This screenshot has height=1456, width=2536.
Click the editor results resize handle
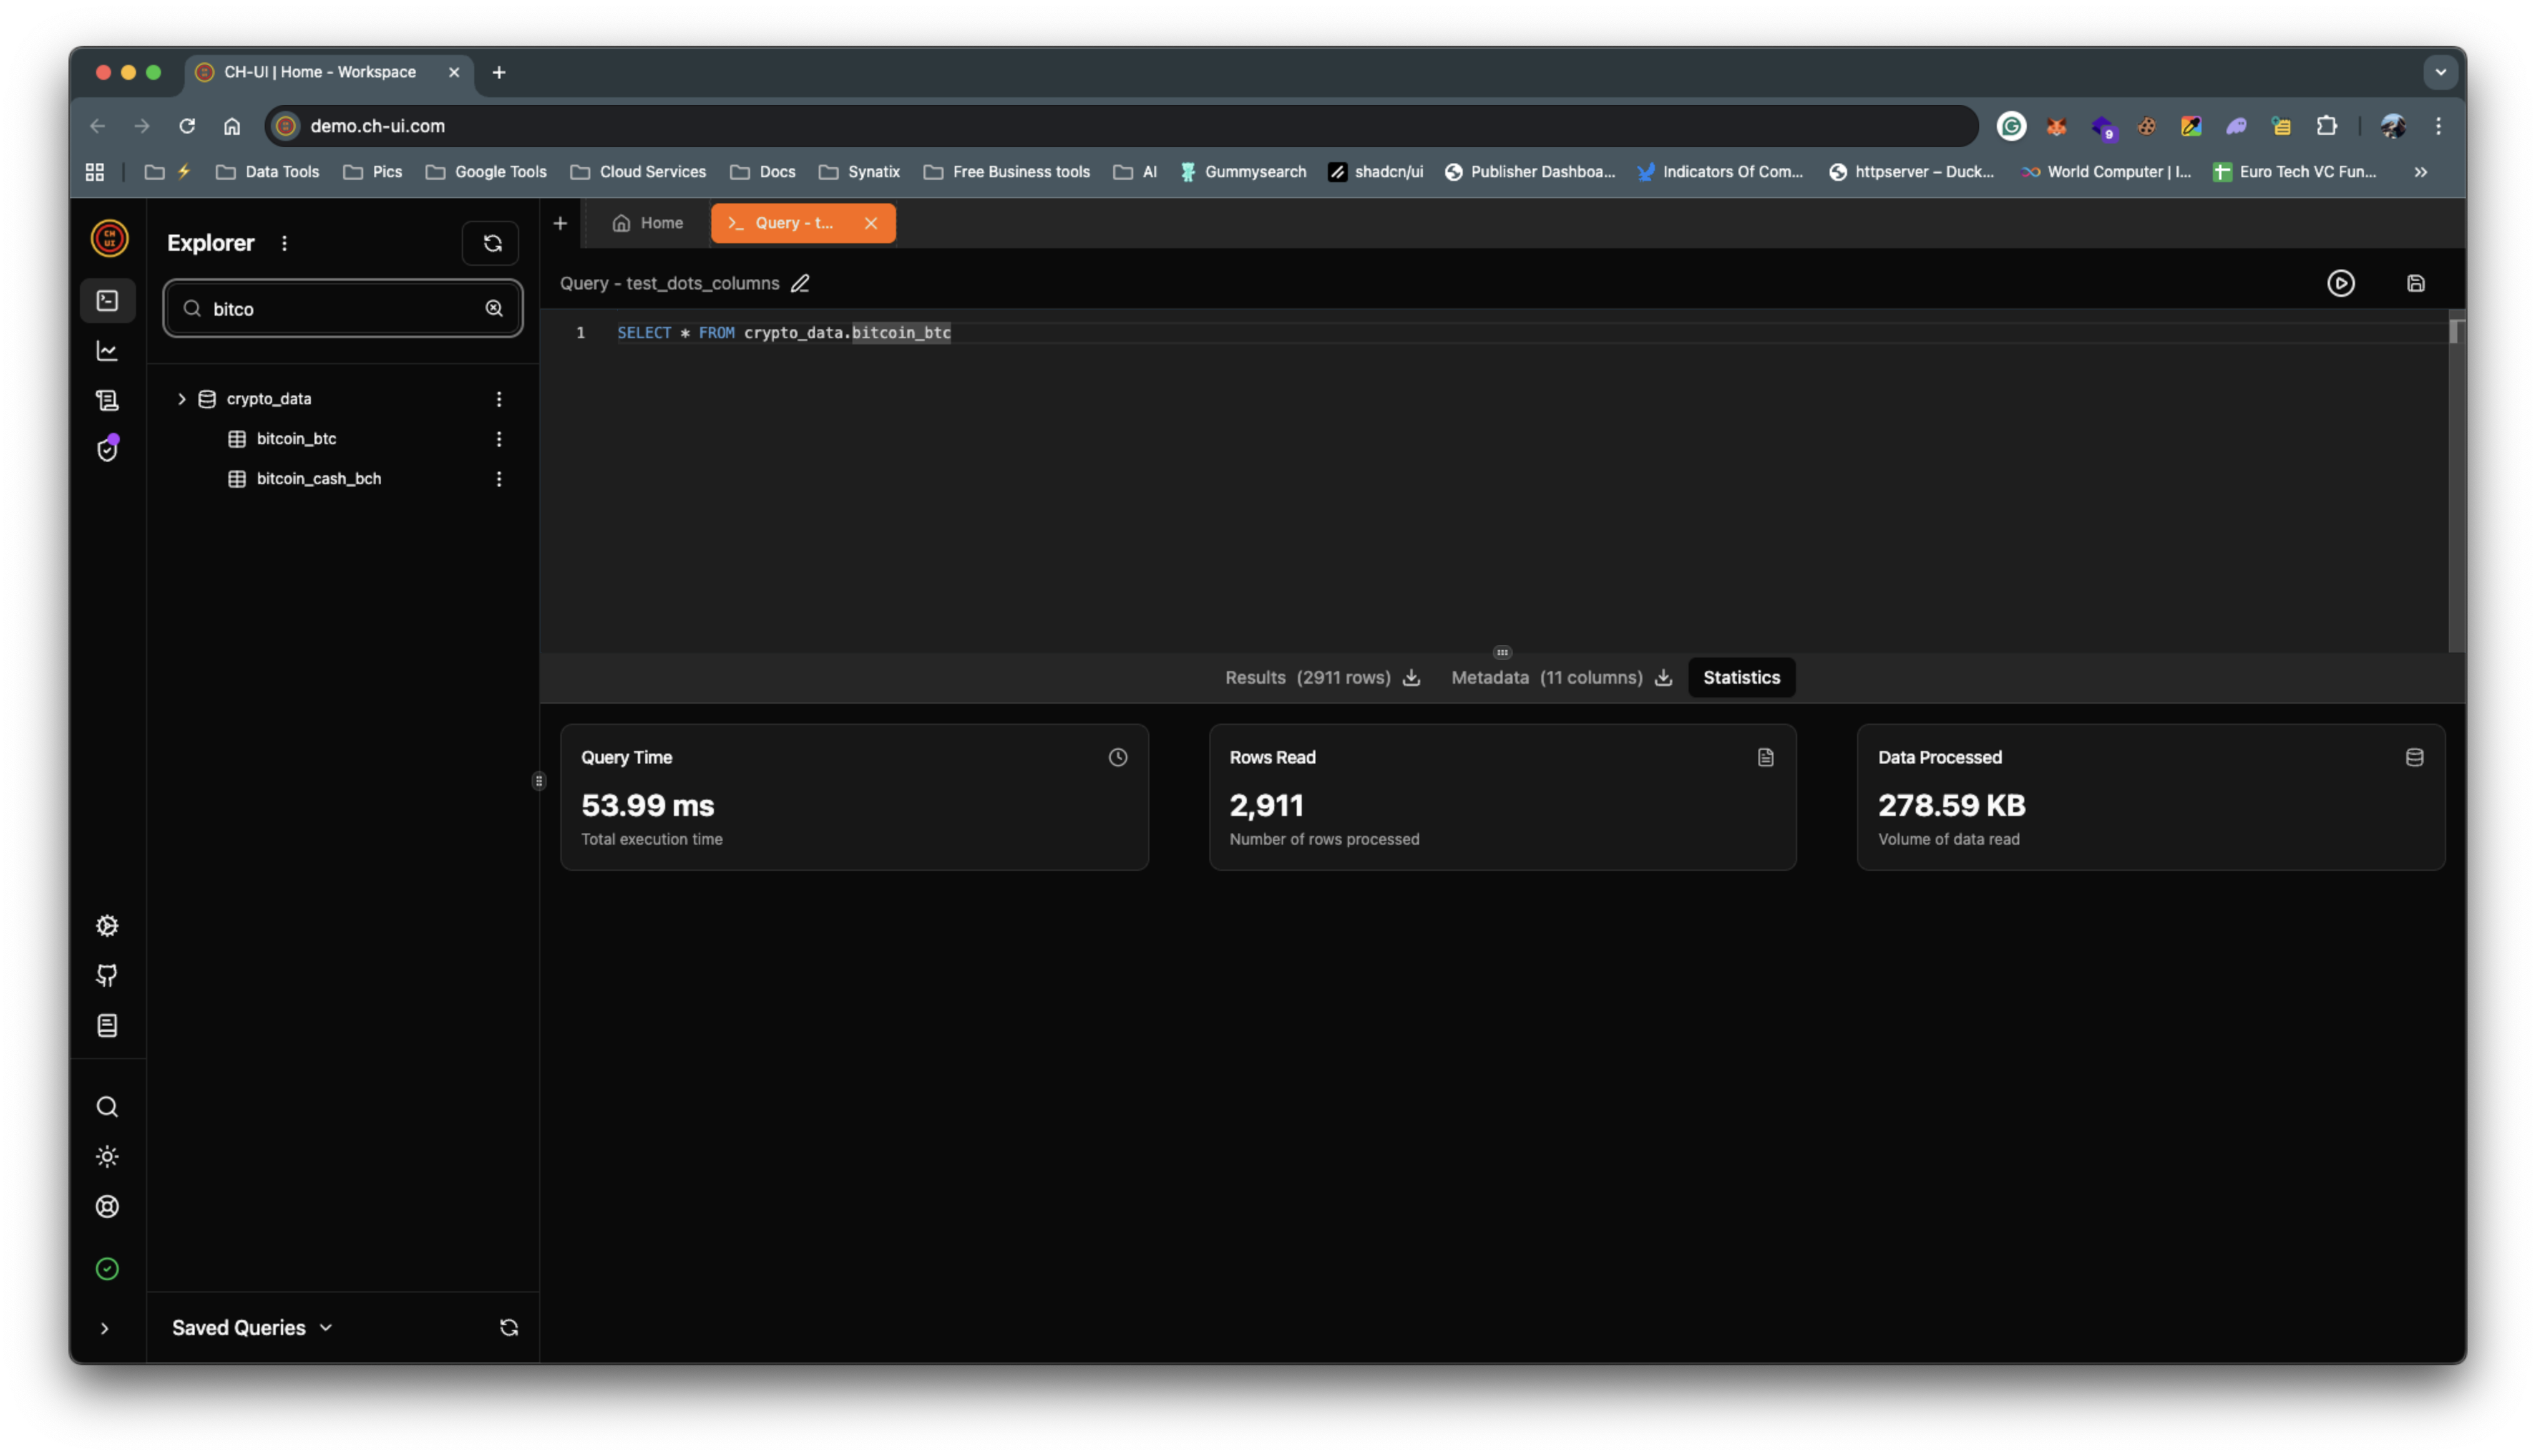tap(1502, 652)
